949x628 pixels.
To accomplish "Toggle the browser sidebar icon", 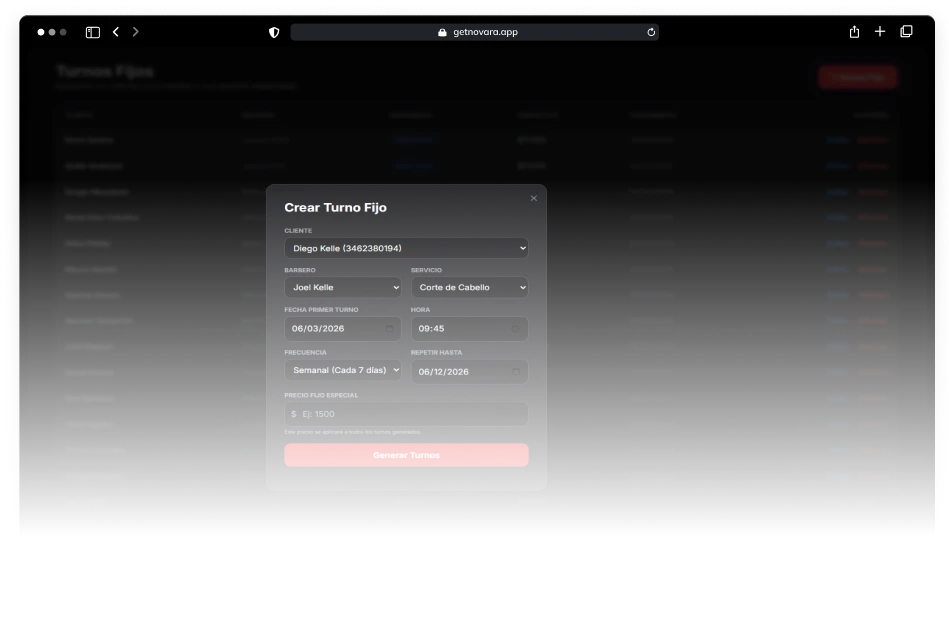I will (x=92, y=32).
